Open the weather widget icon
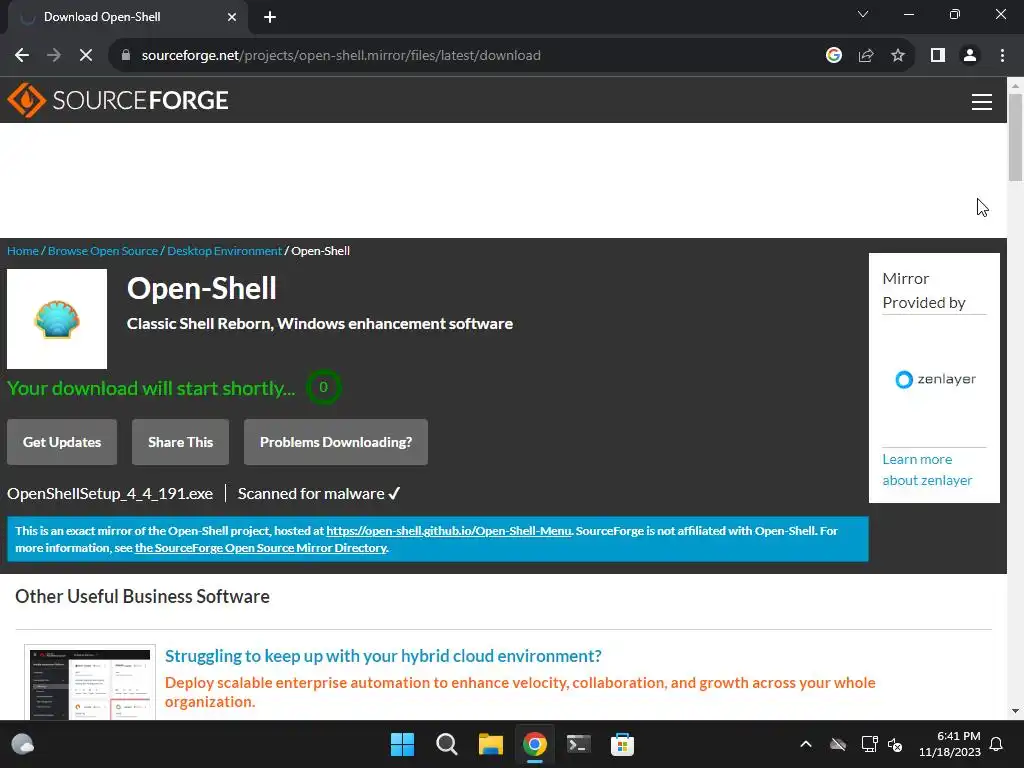 pos(23,744)
